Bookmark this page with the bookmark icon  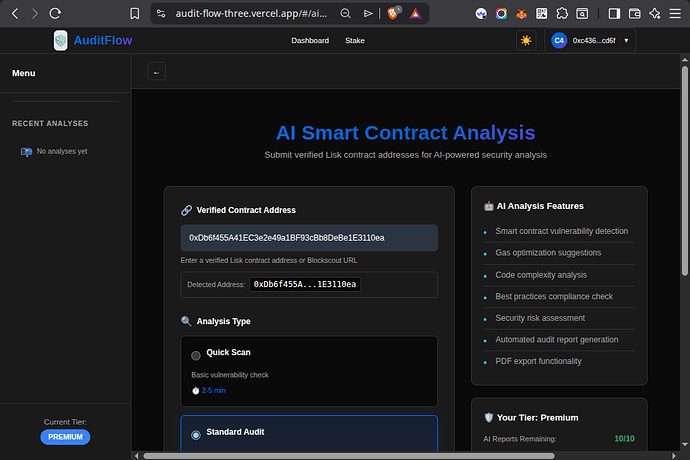coord(135,14)
